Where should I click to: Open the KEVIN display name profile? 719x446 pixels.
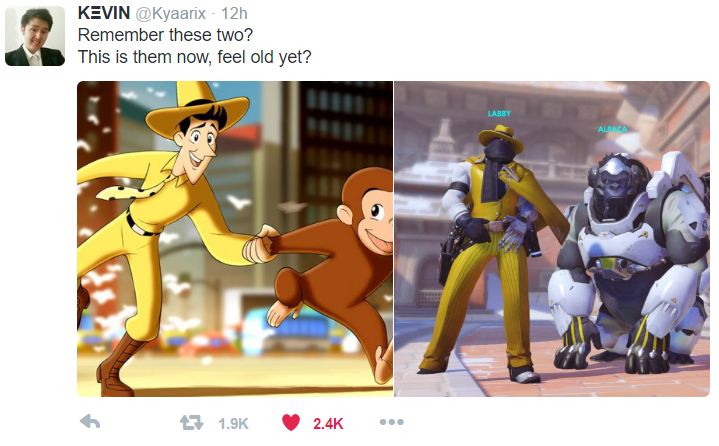pos(104,13)
